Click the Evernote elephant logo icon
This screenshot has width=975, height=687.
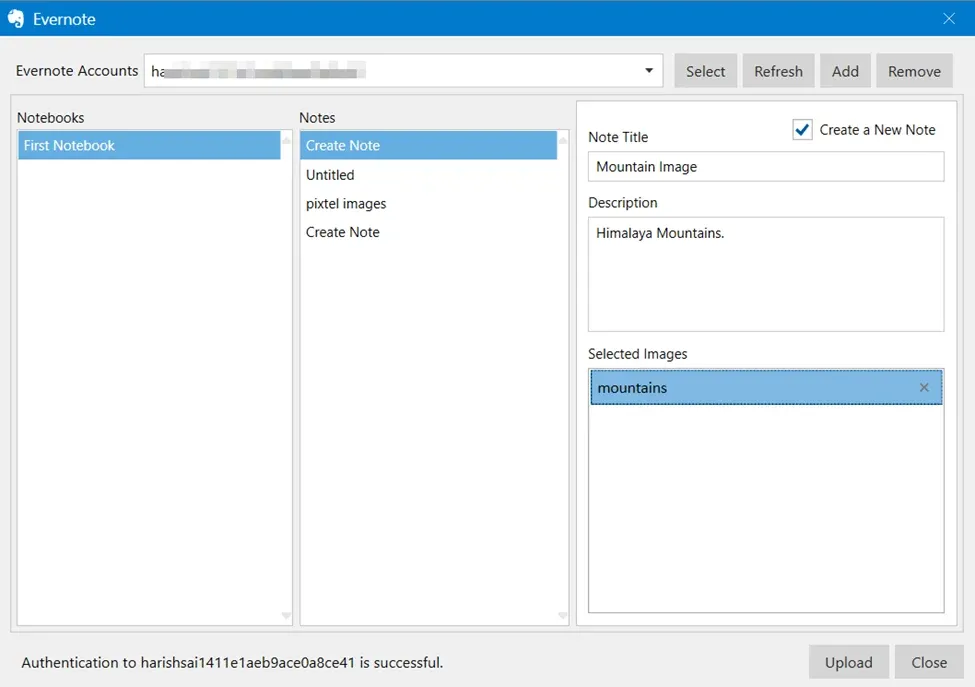point(16,19)
